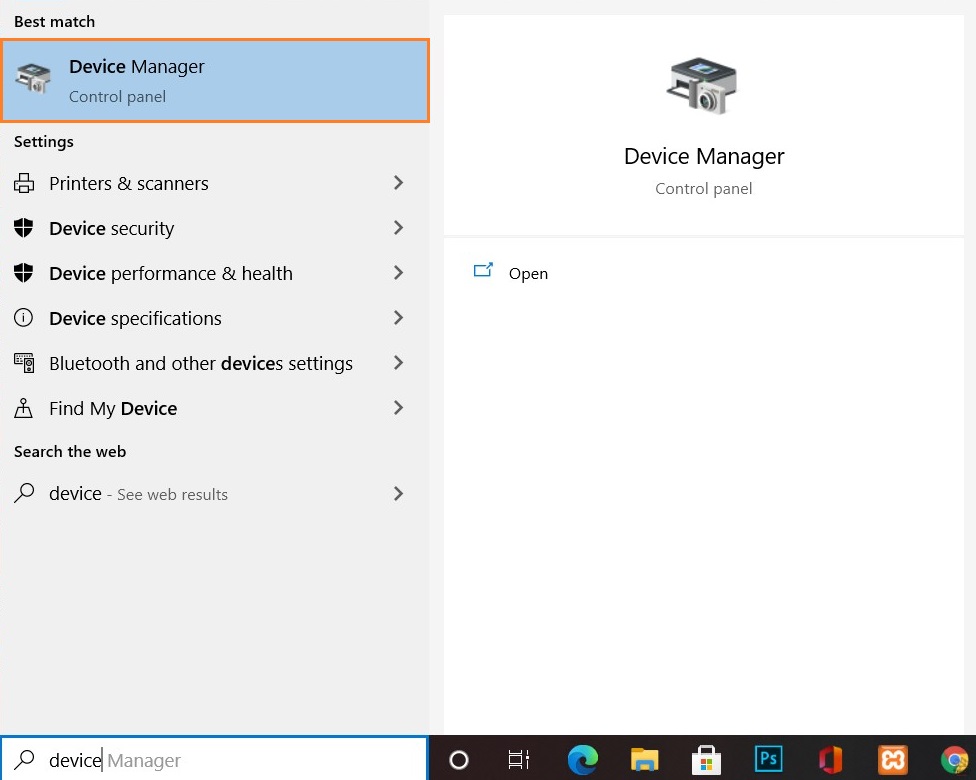Click the Device Manager camera icon
The width and height of the screenshot is (976, 780).
(x=703, y=85)
